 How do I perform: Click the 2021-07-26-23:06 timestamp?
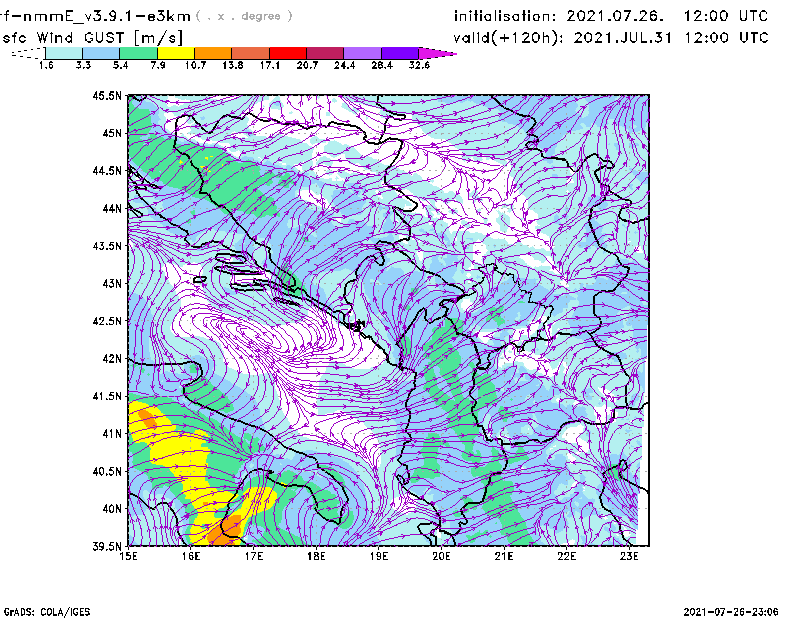[x=731, y=612]
